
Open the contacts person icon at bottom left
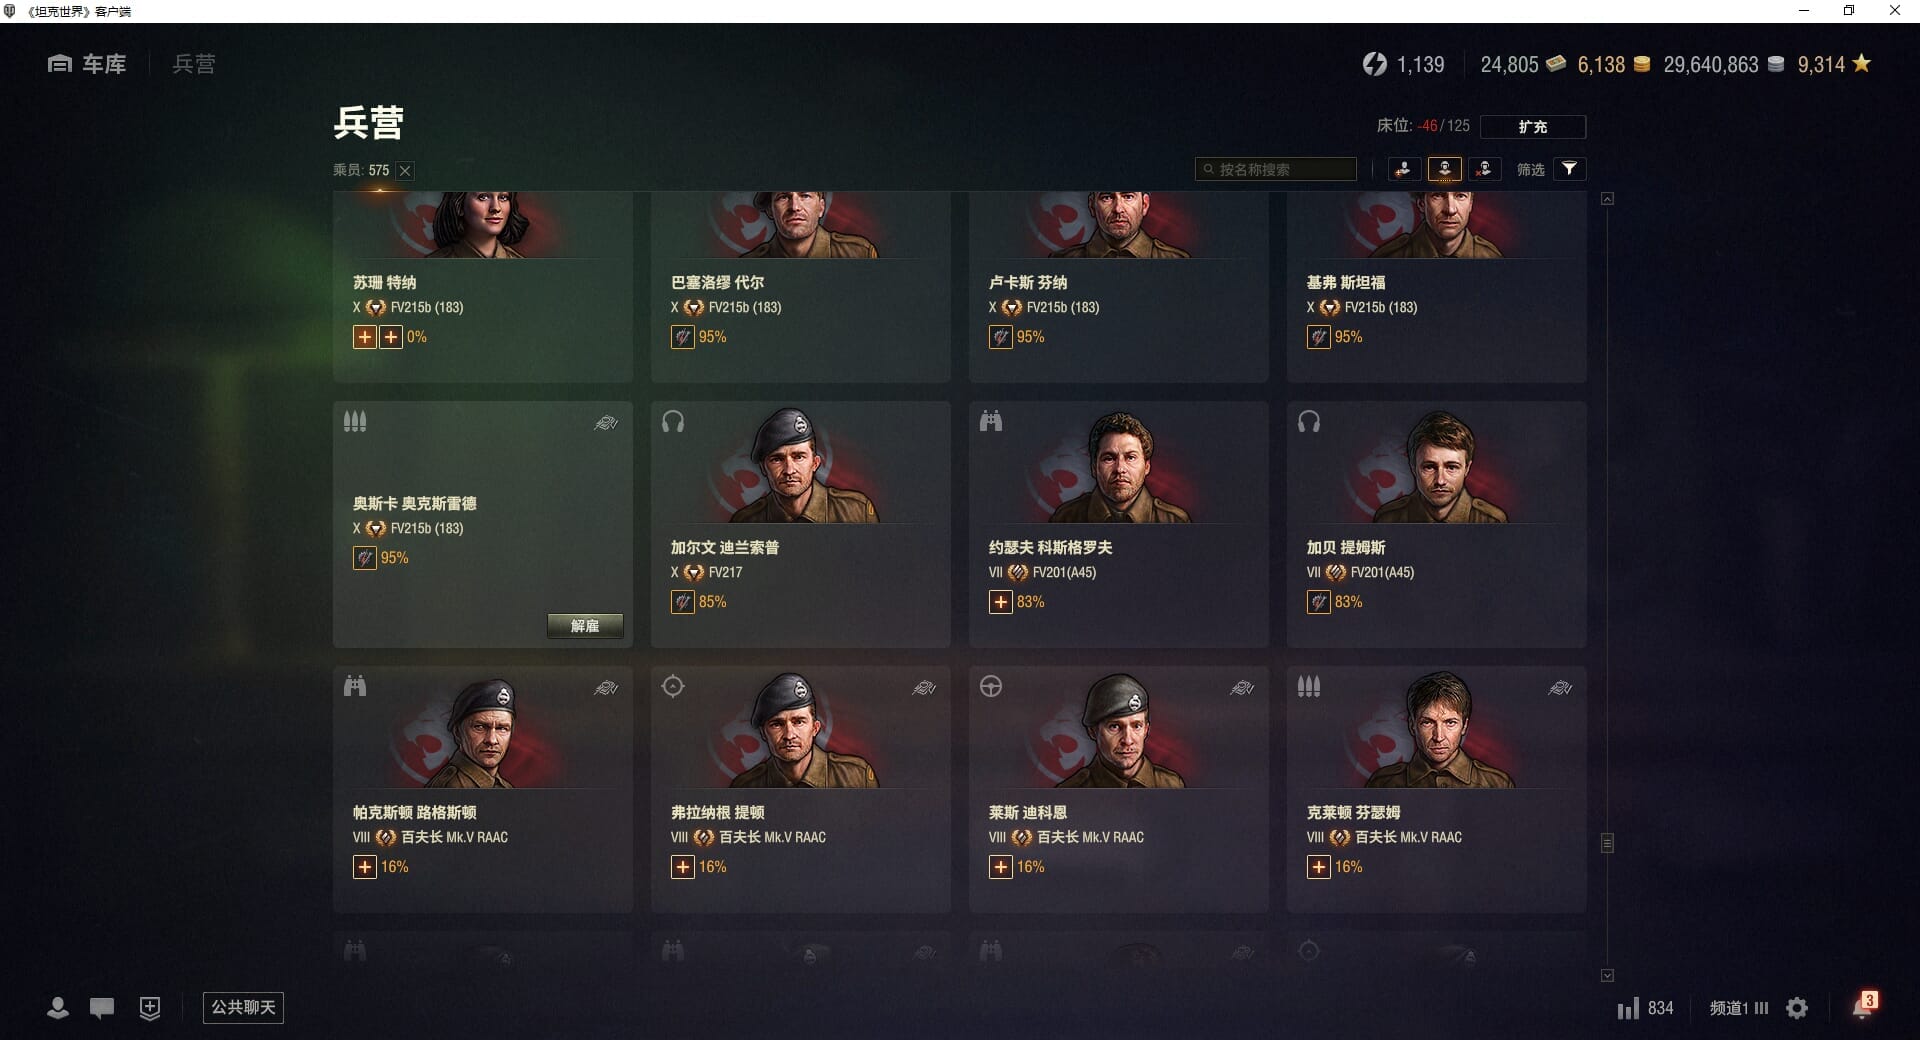point(58,1008)
